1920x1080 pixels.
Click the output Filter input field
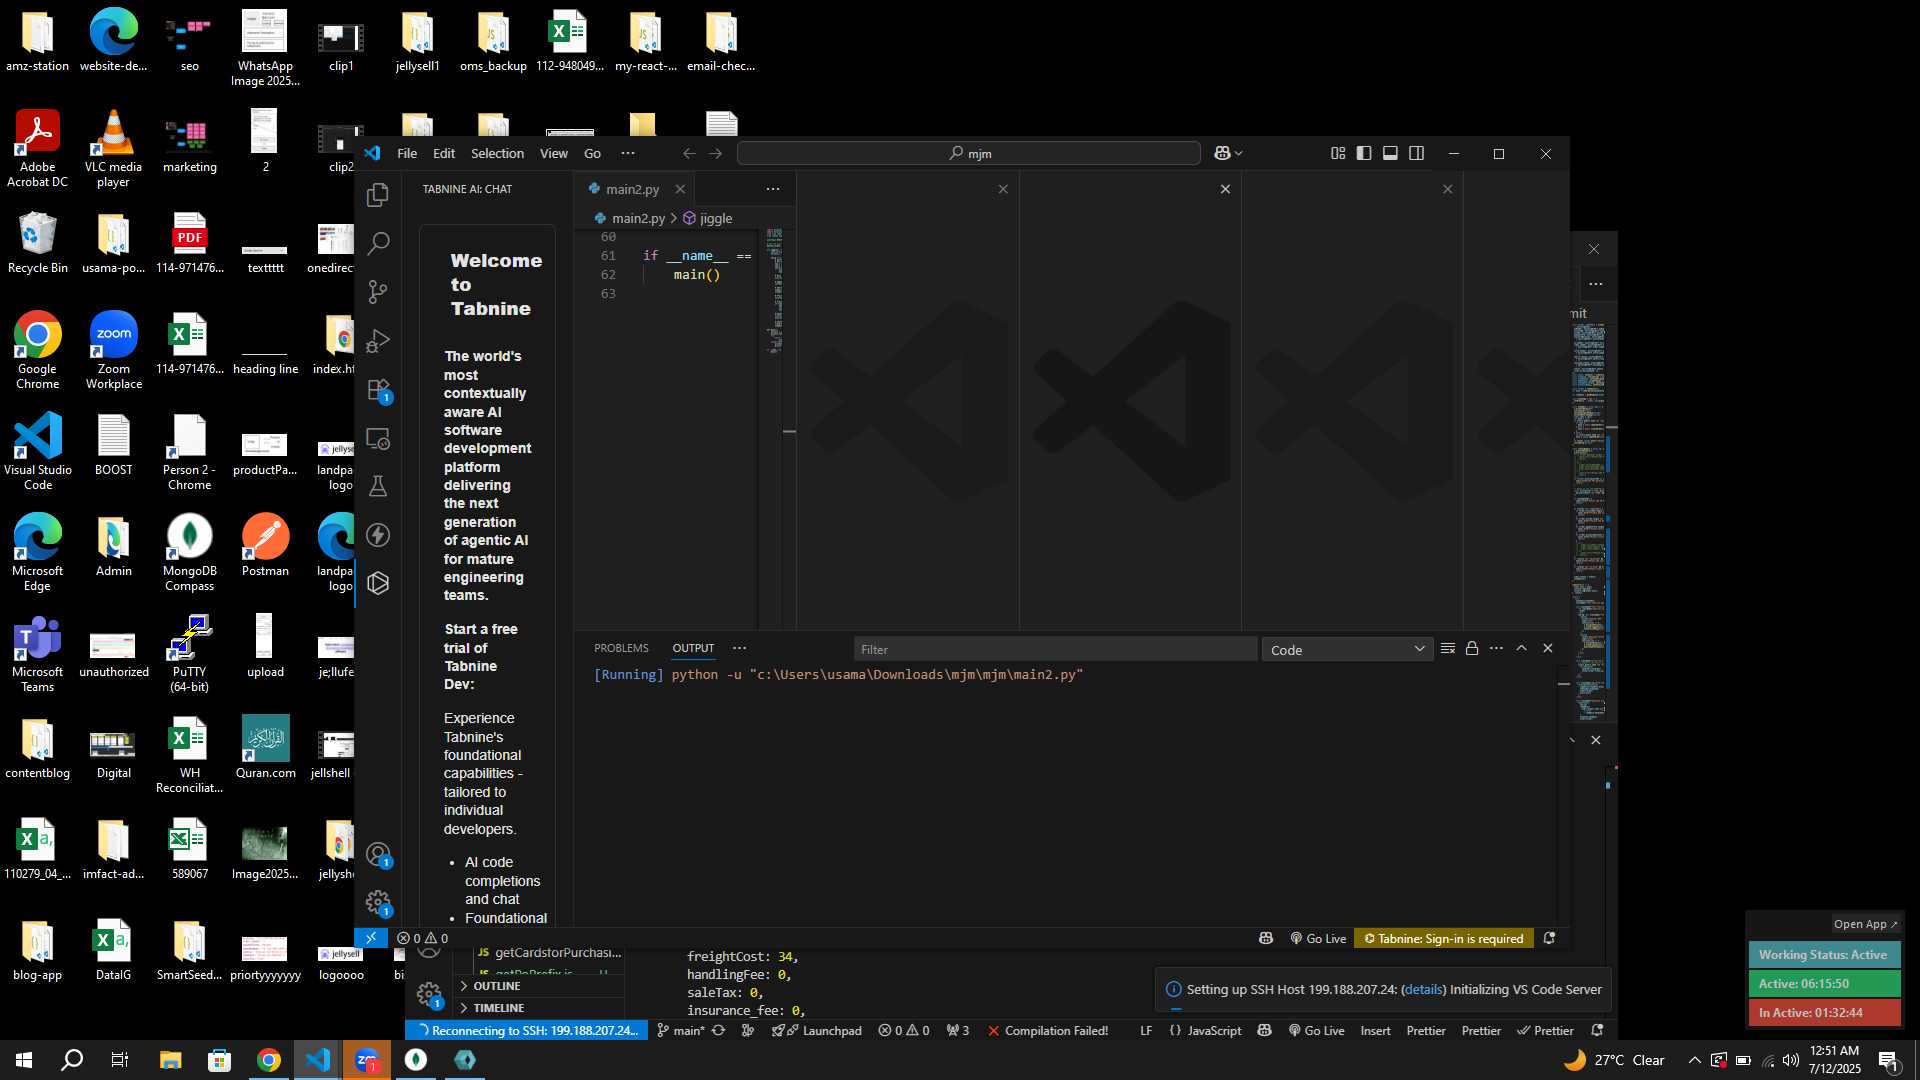tap(1055, 649)
